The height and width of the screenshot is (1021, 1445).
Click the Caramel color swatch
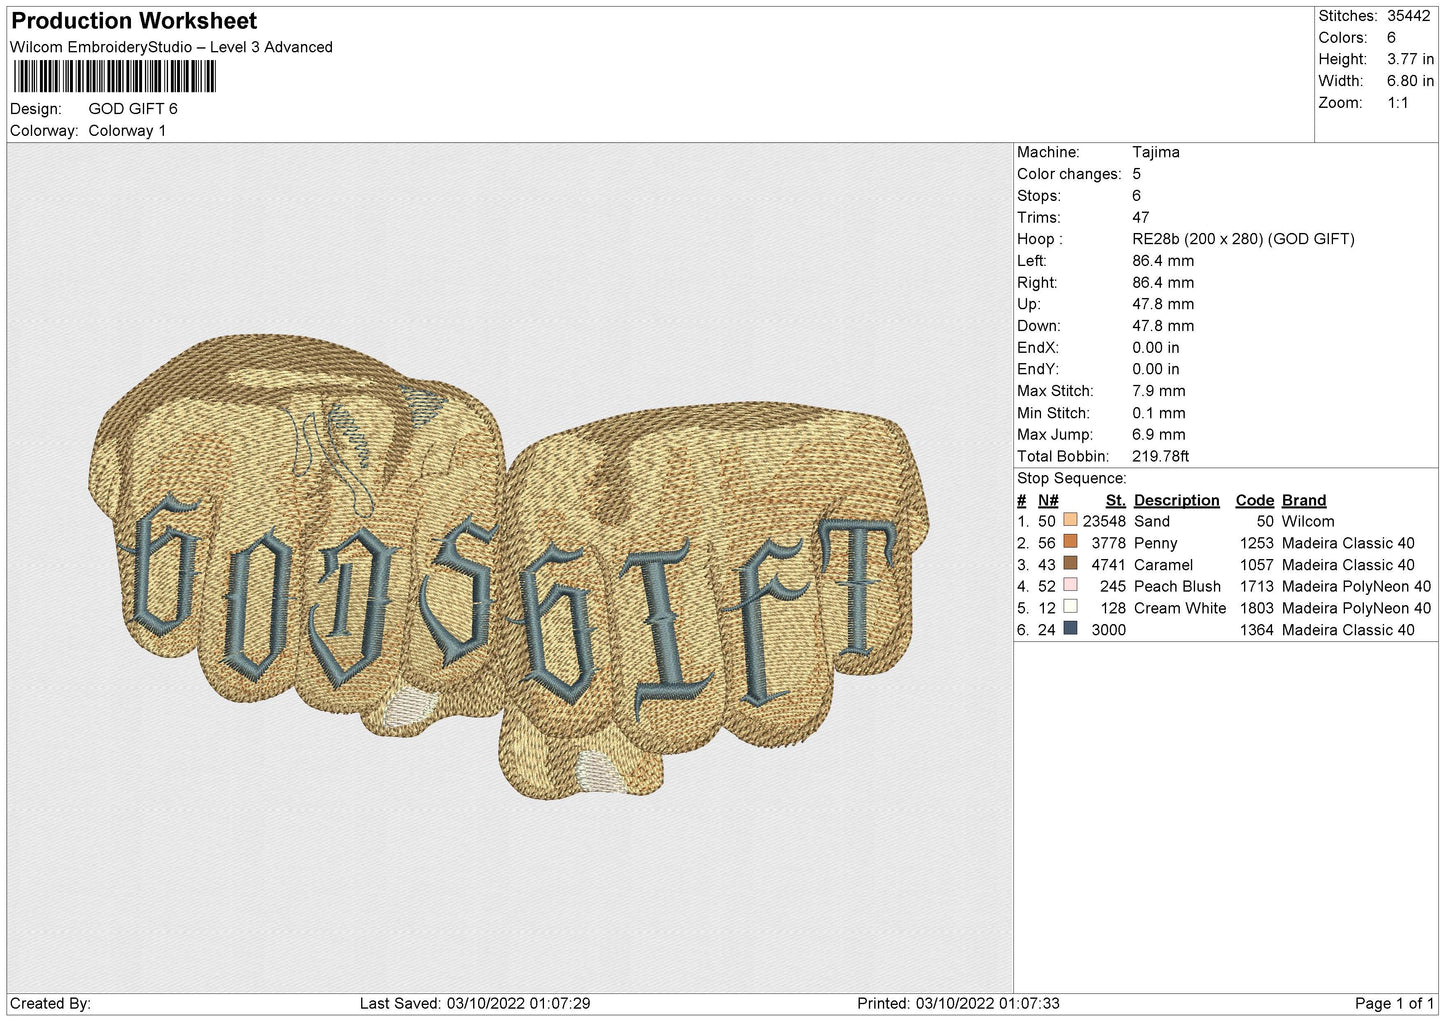point(1070,564)
